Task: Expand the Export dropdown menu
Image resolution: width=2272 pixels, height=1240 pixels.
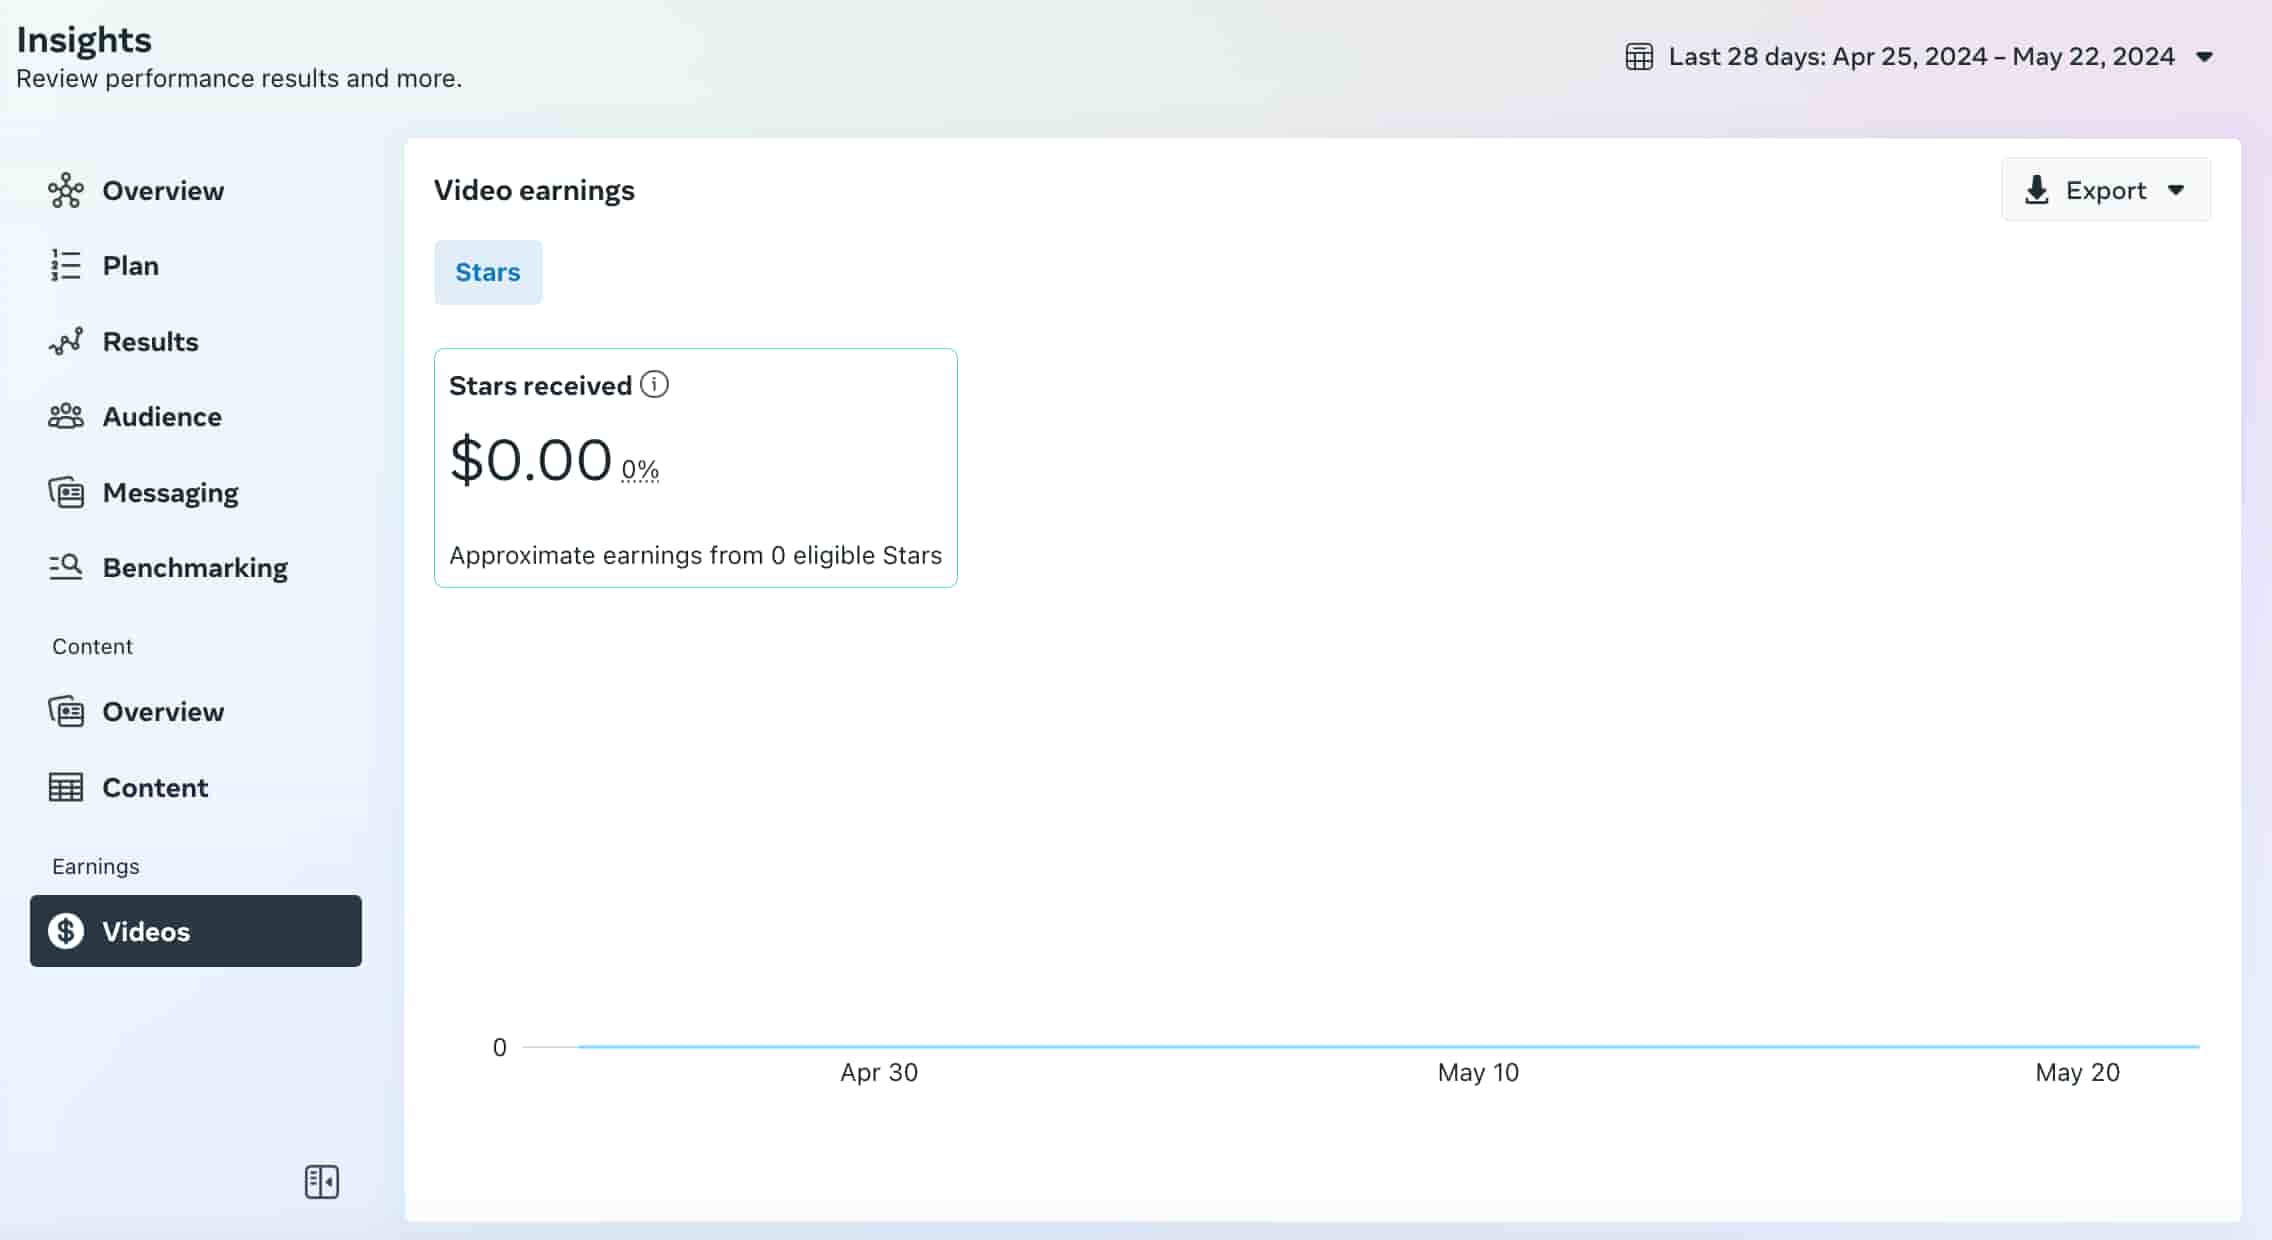Action: [2176, 190]
